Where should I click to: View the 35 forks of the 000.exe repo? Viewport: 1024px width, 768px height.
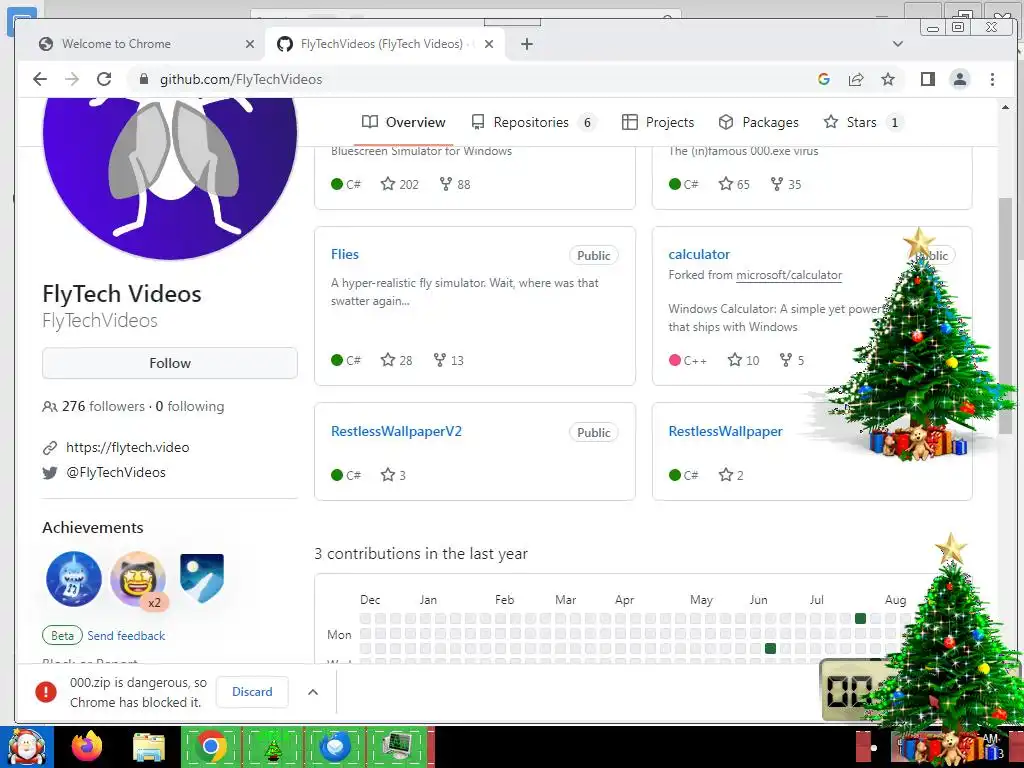tap(786, 184)
